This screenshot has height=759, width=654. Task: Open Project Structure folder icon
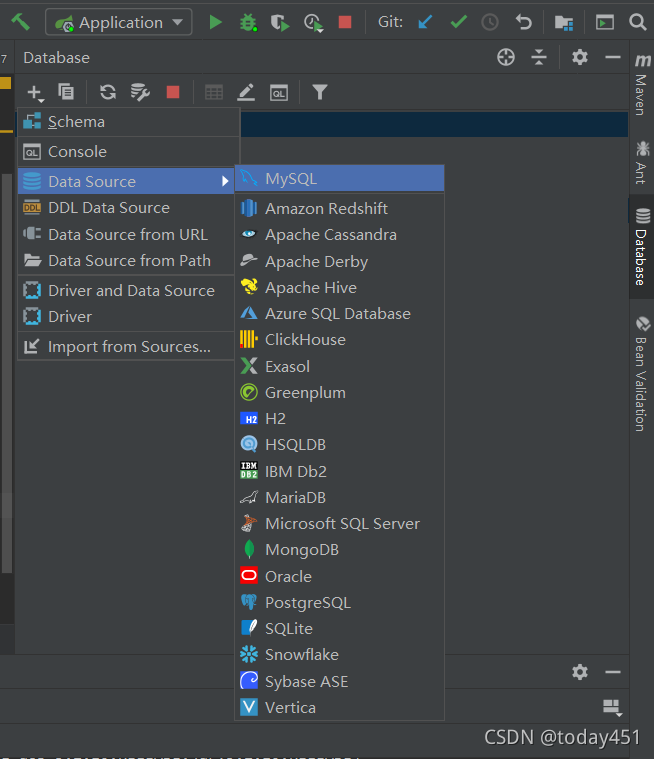[x=564, y=22]
